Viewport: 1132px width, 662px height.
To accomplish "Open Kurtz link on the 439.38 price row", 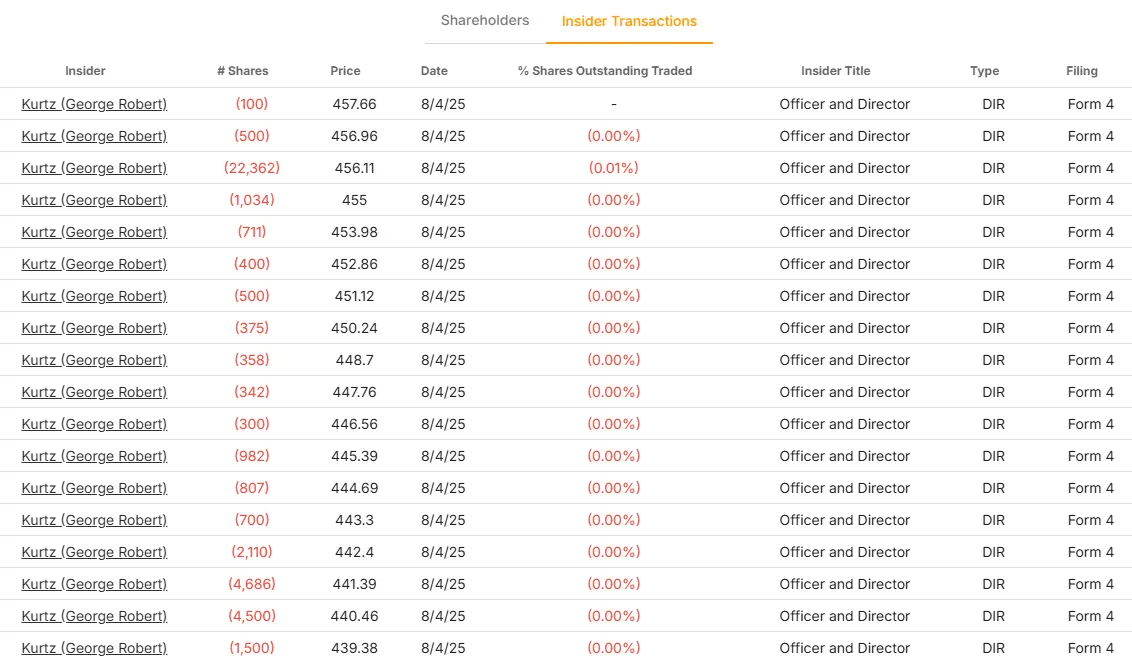I will tap(94, 648).
